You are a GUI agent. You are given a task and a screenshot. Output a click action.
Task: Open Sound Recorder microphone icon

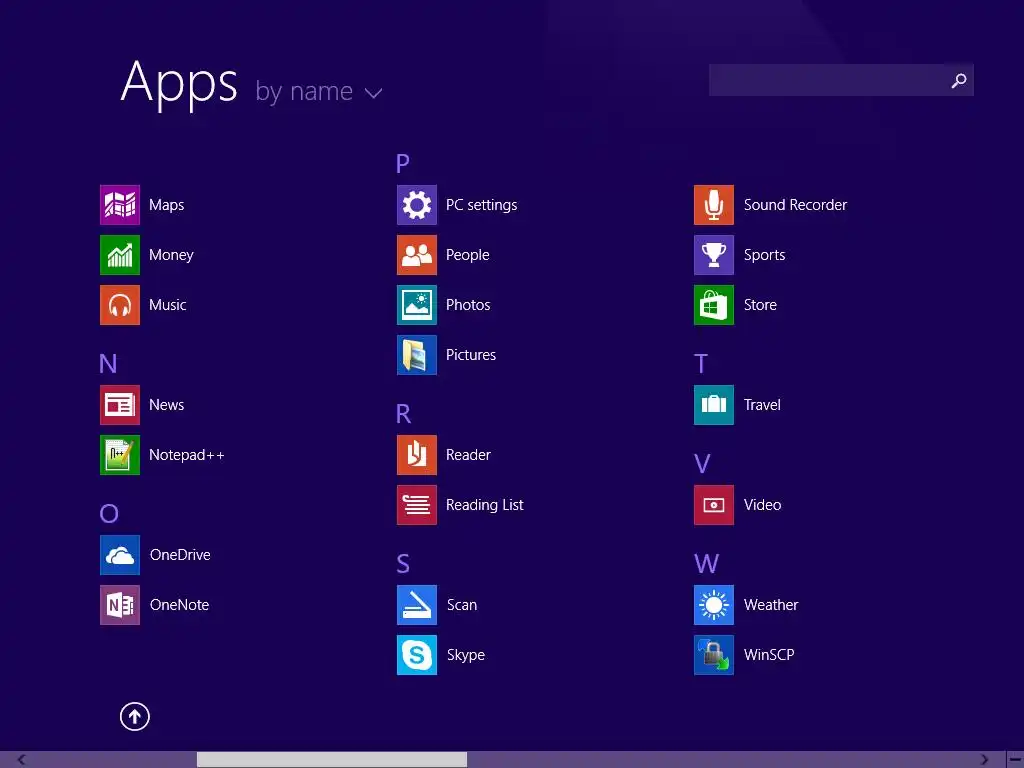click(714, 204)
